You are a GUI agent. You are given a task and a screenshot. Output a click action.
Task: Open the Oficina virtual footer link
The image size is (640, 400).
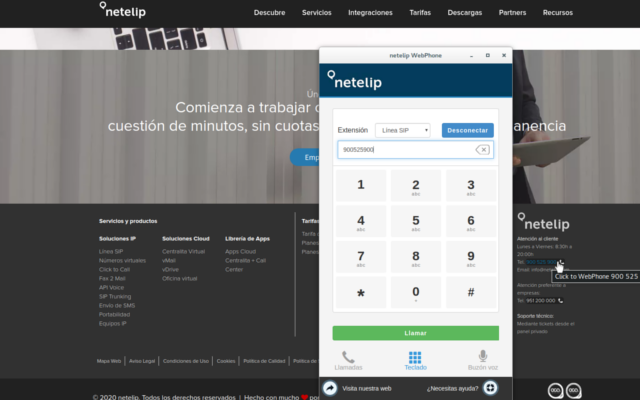point(180,278)
